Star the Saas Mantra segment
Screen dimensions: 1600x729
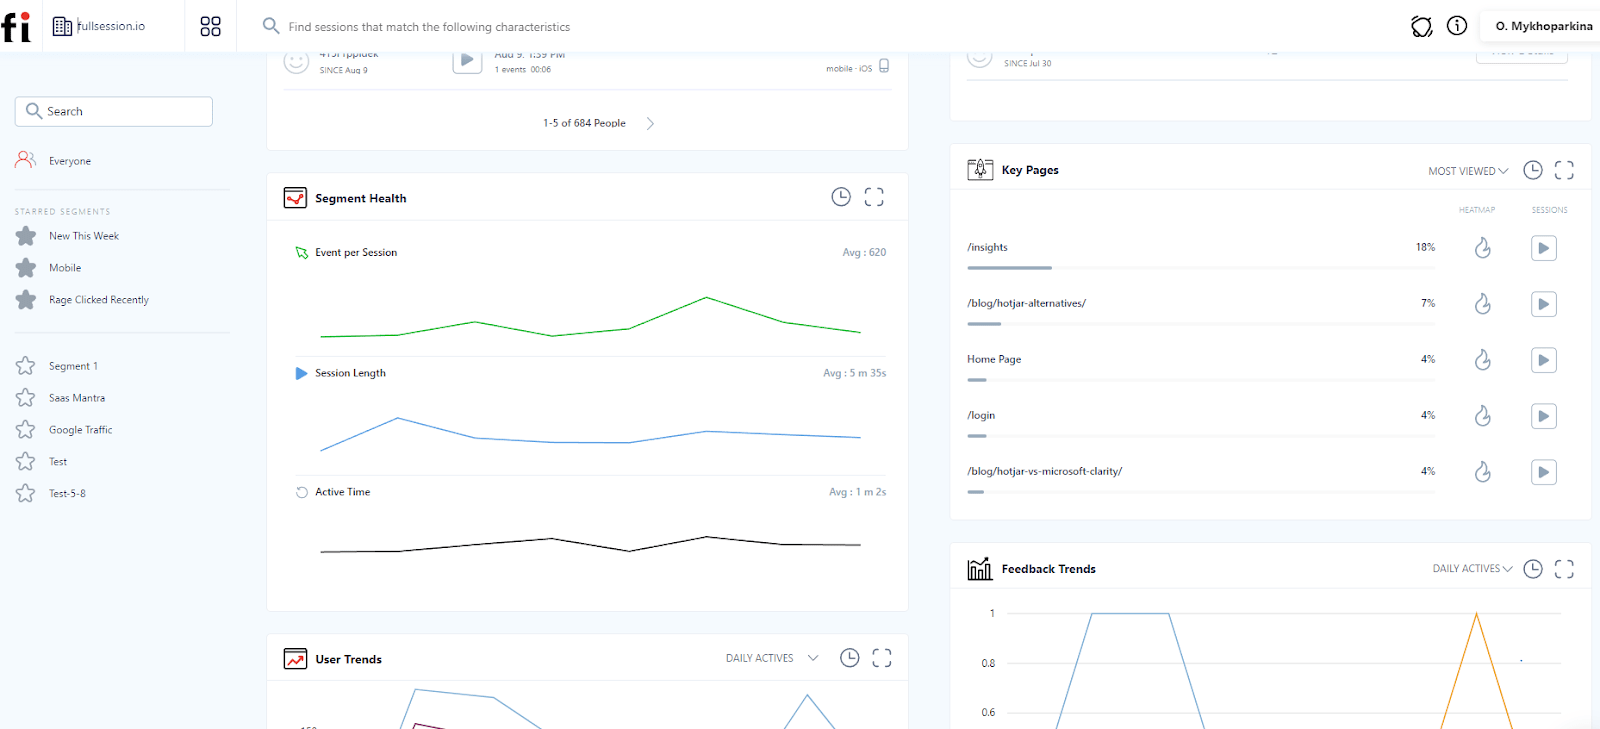coord(26,398)
